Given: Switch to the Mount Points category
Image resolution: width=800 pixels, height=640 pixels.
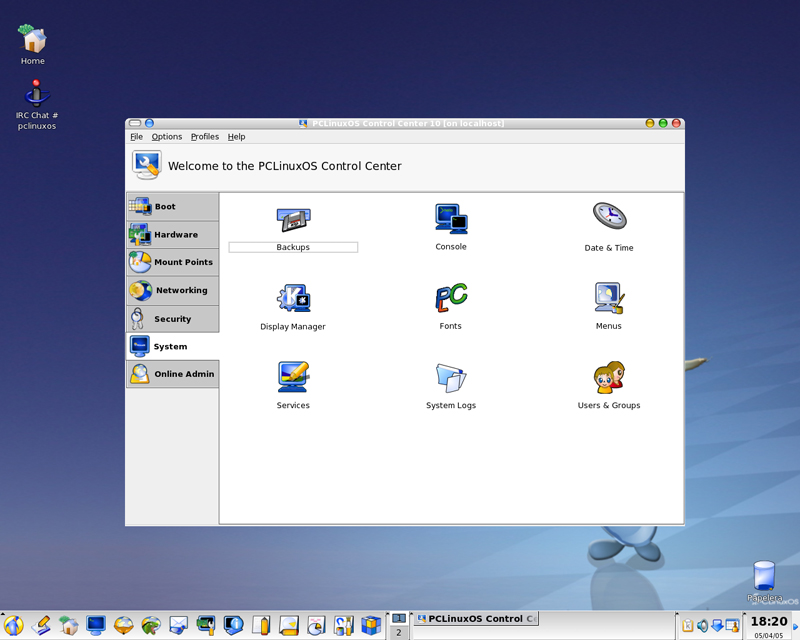Looking at the screenshot, I should point(173,262).
